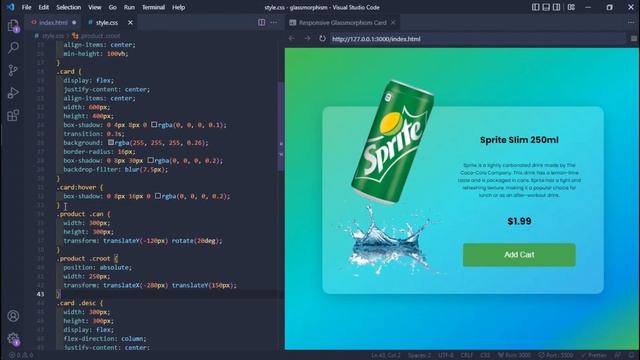Click the position: absolute line

pos(98,267)
